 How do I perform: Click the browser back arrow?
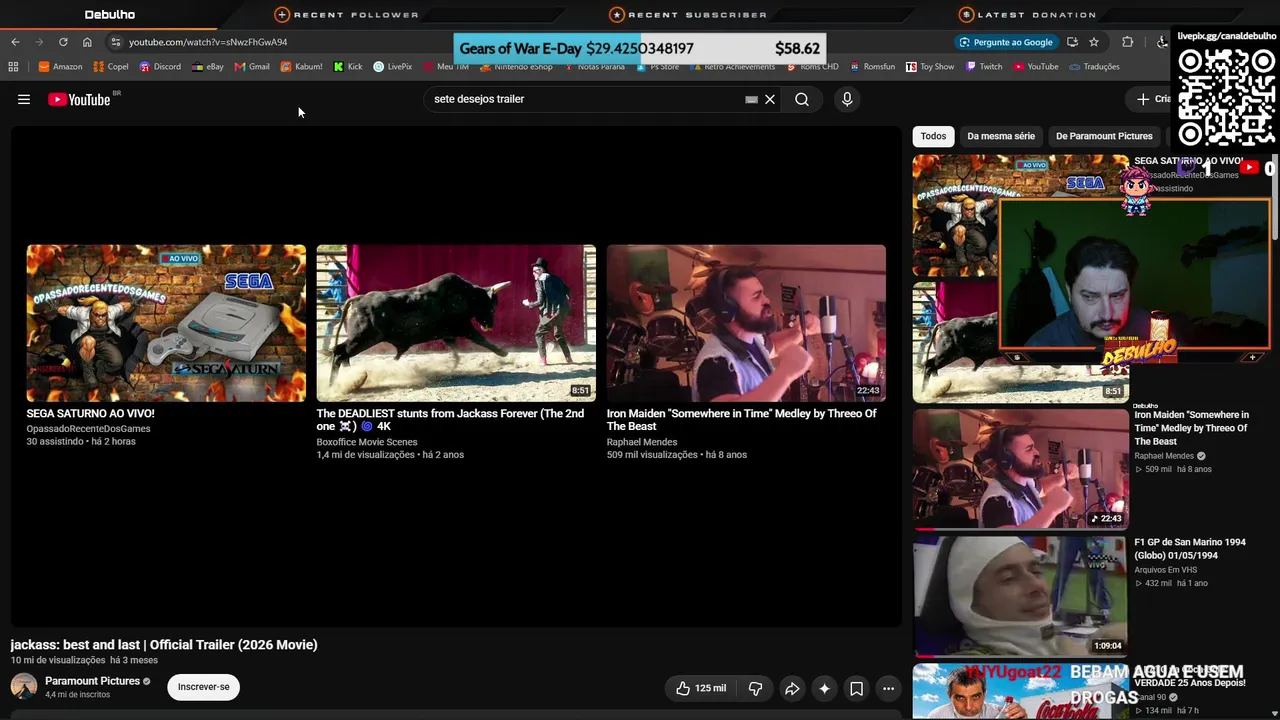pyautogui.click(x=15, y=42)
